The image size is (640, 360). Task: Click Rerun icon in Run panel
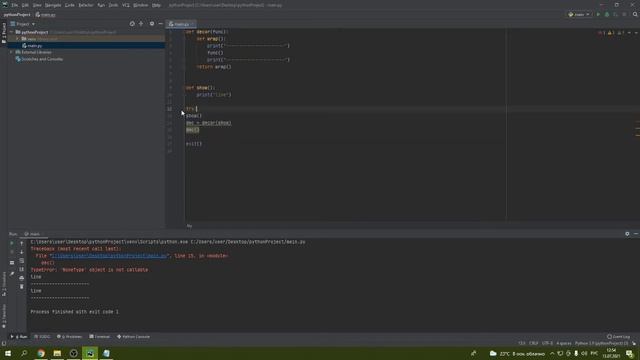(12, 243)
